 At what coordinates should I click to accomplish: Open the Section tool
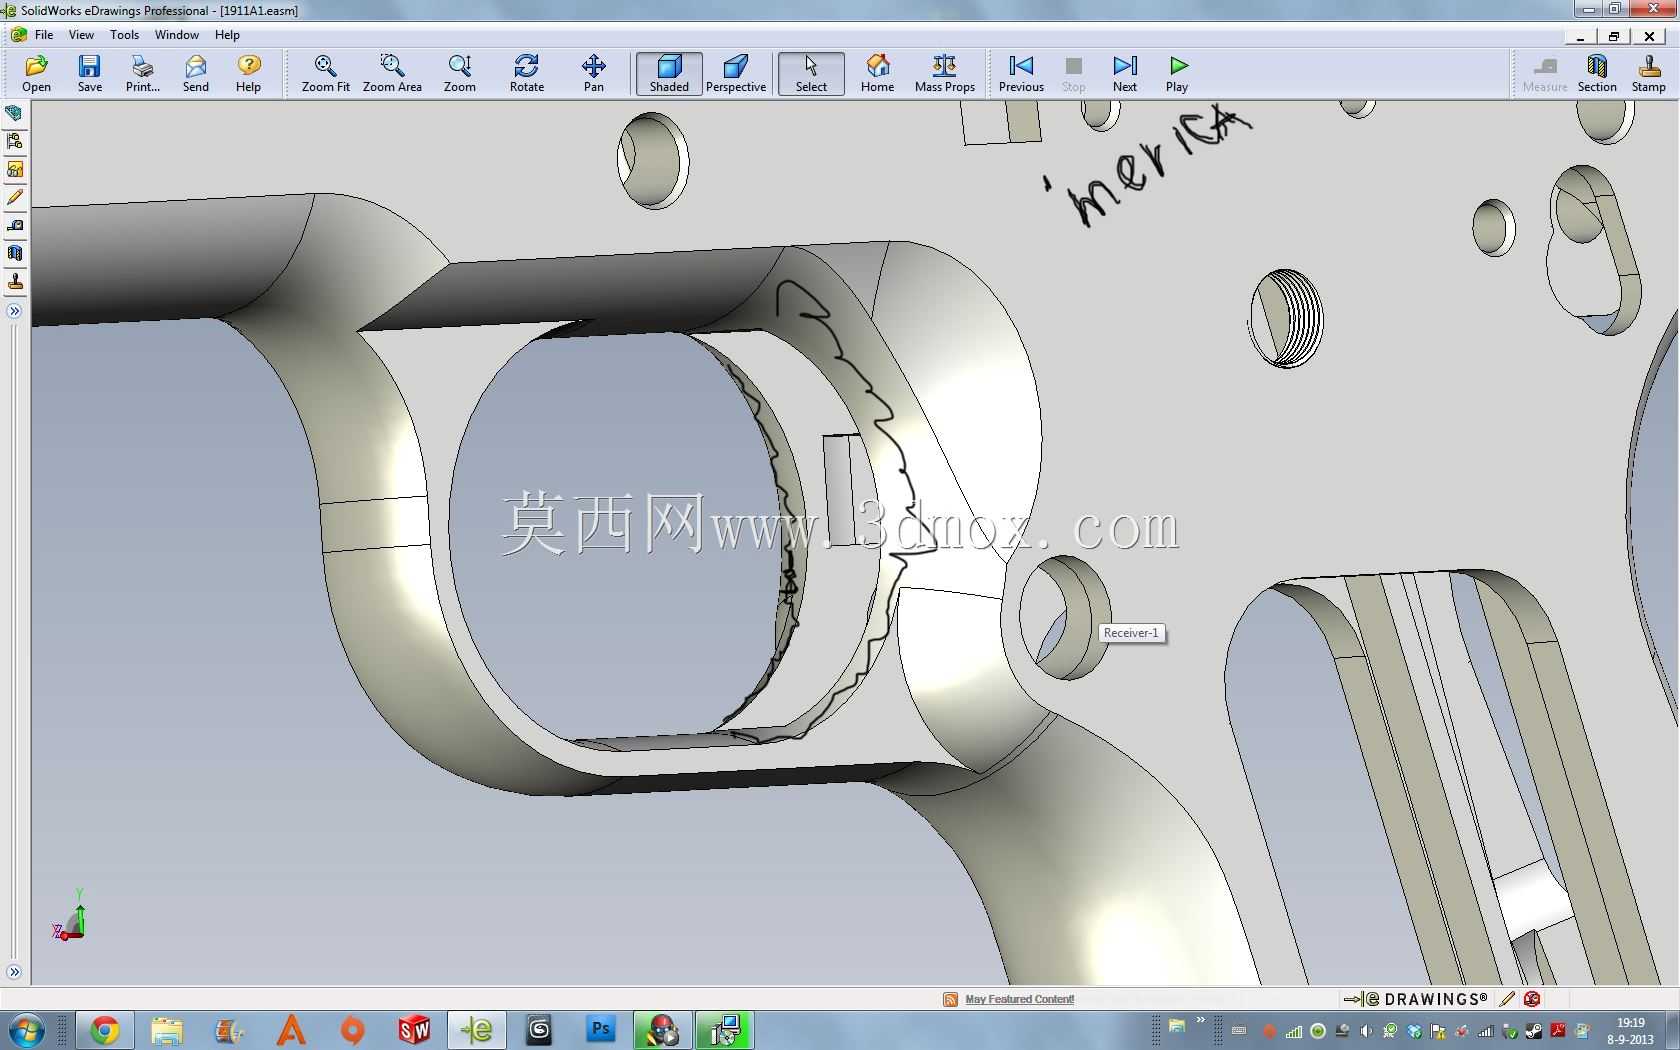(x=1597, y=73)
